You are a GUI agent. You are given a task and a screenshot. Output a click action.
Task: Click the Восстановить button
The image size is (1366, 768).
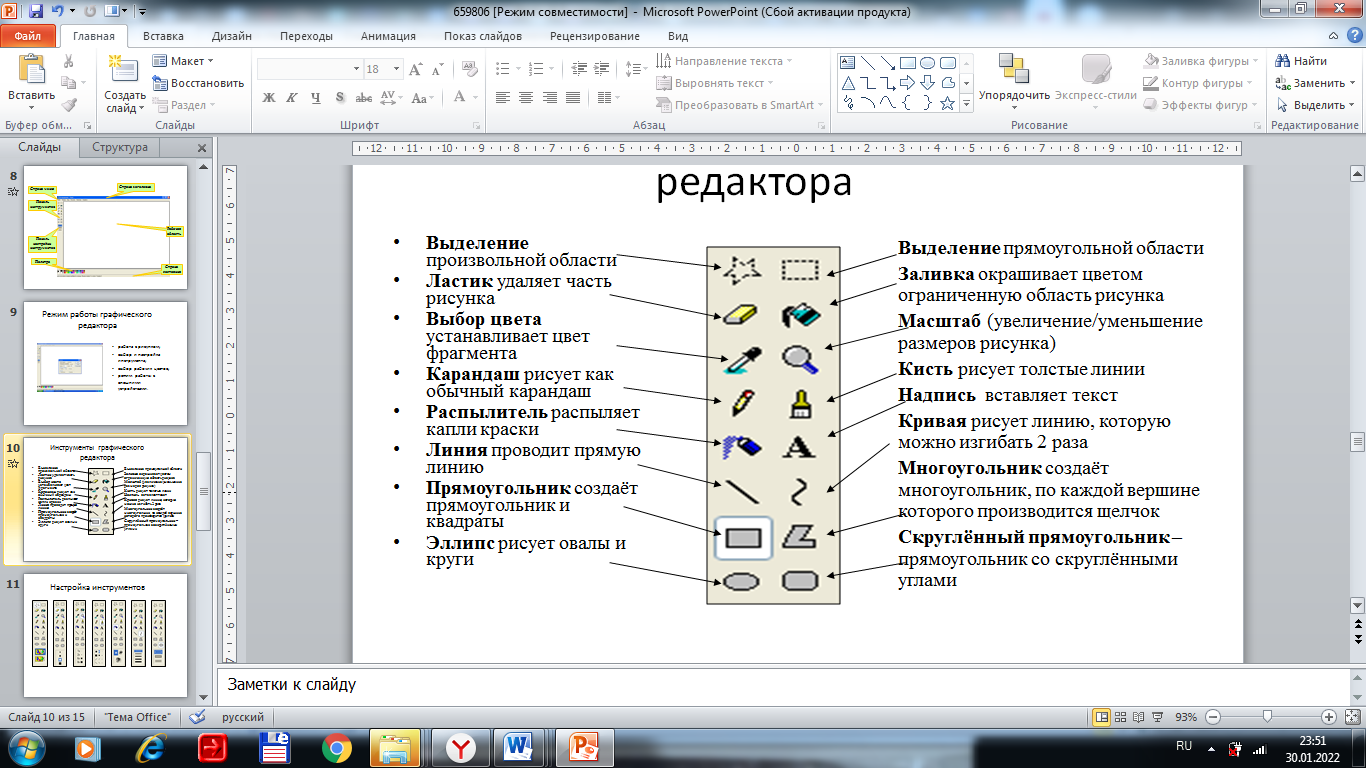(x=198, y=83)
